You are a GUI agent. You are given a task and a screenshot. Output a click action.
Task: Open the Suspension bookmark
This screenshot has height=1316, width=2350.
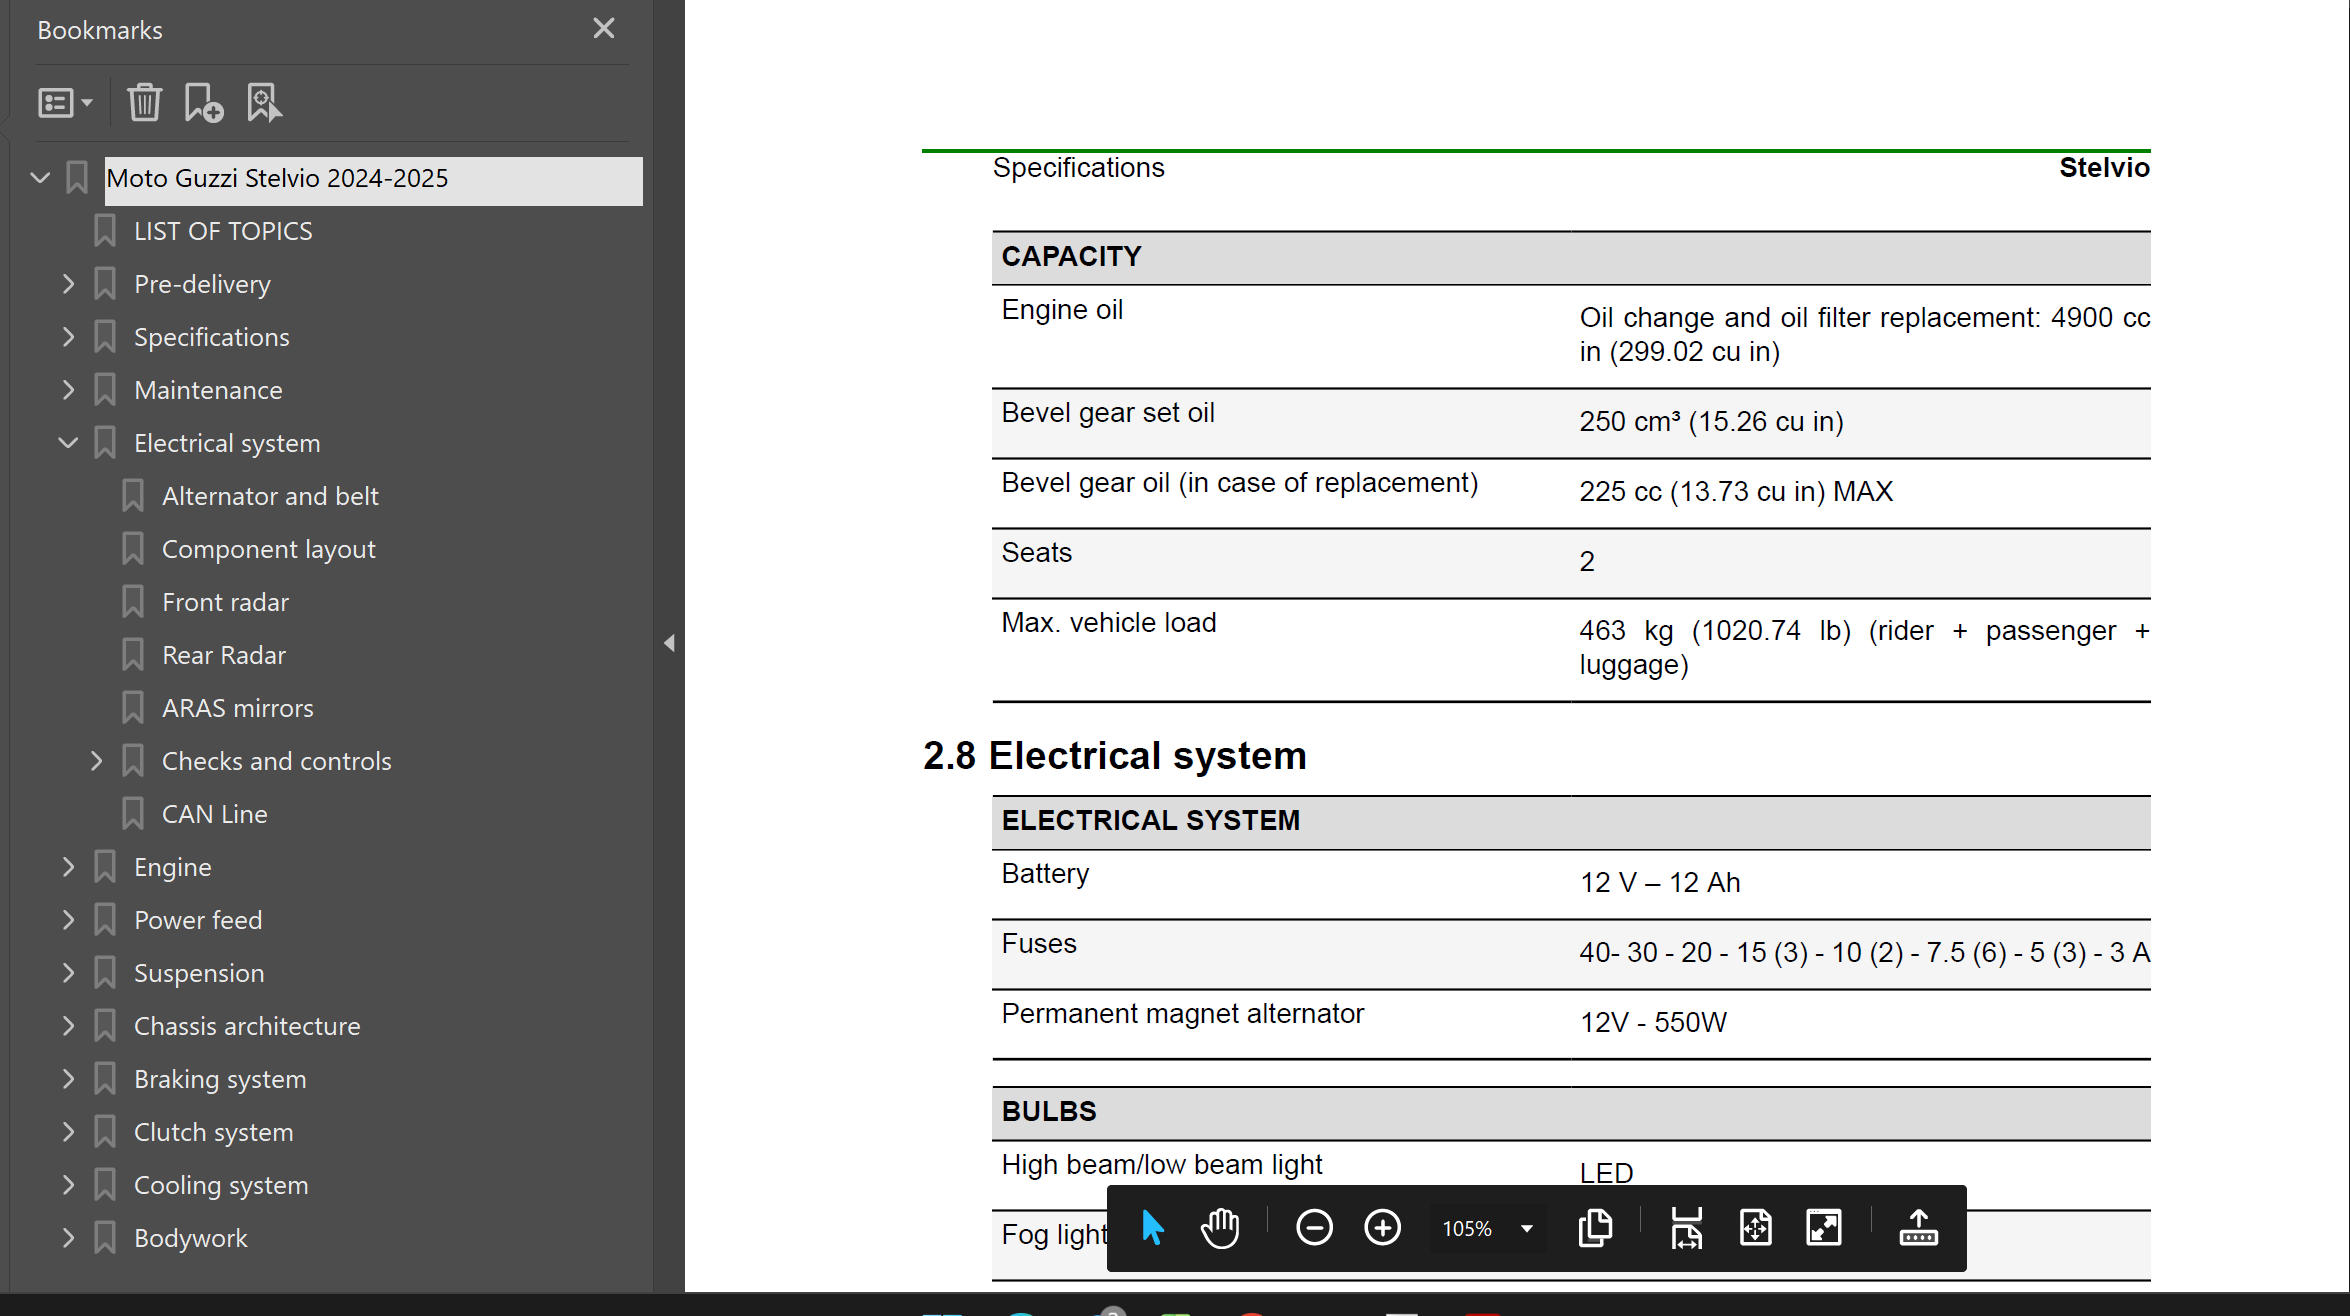tap(199, 973)
